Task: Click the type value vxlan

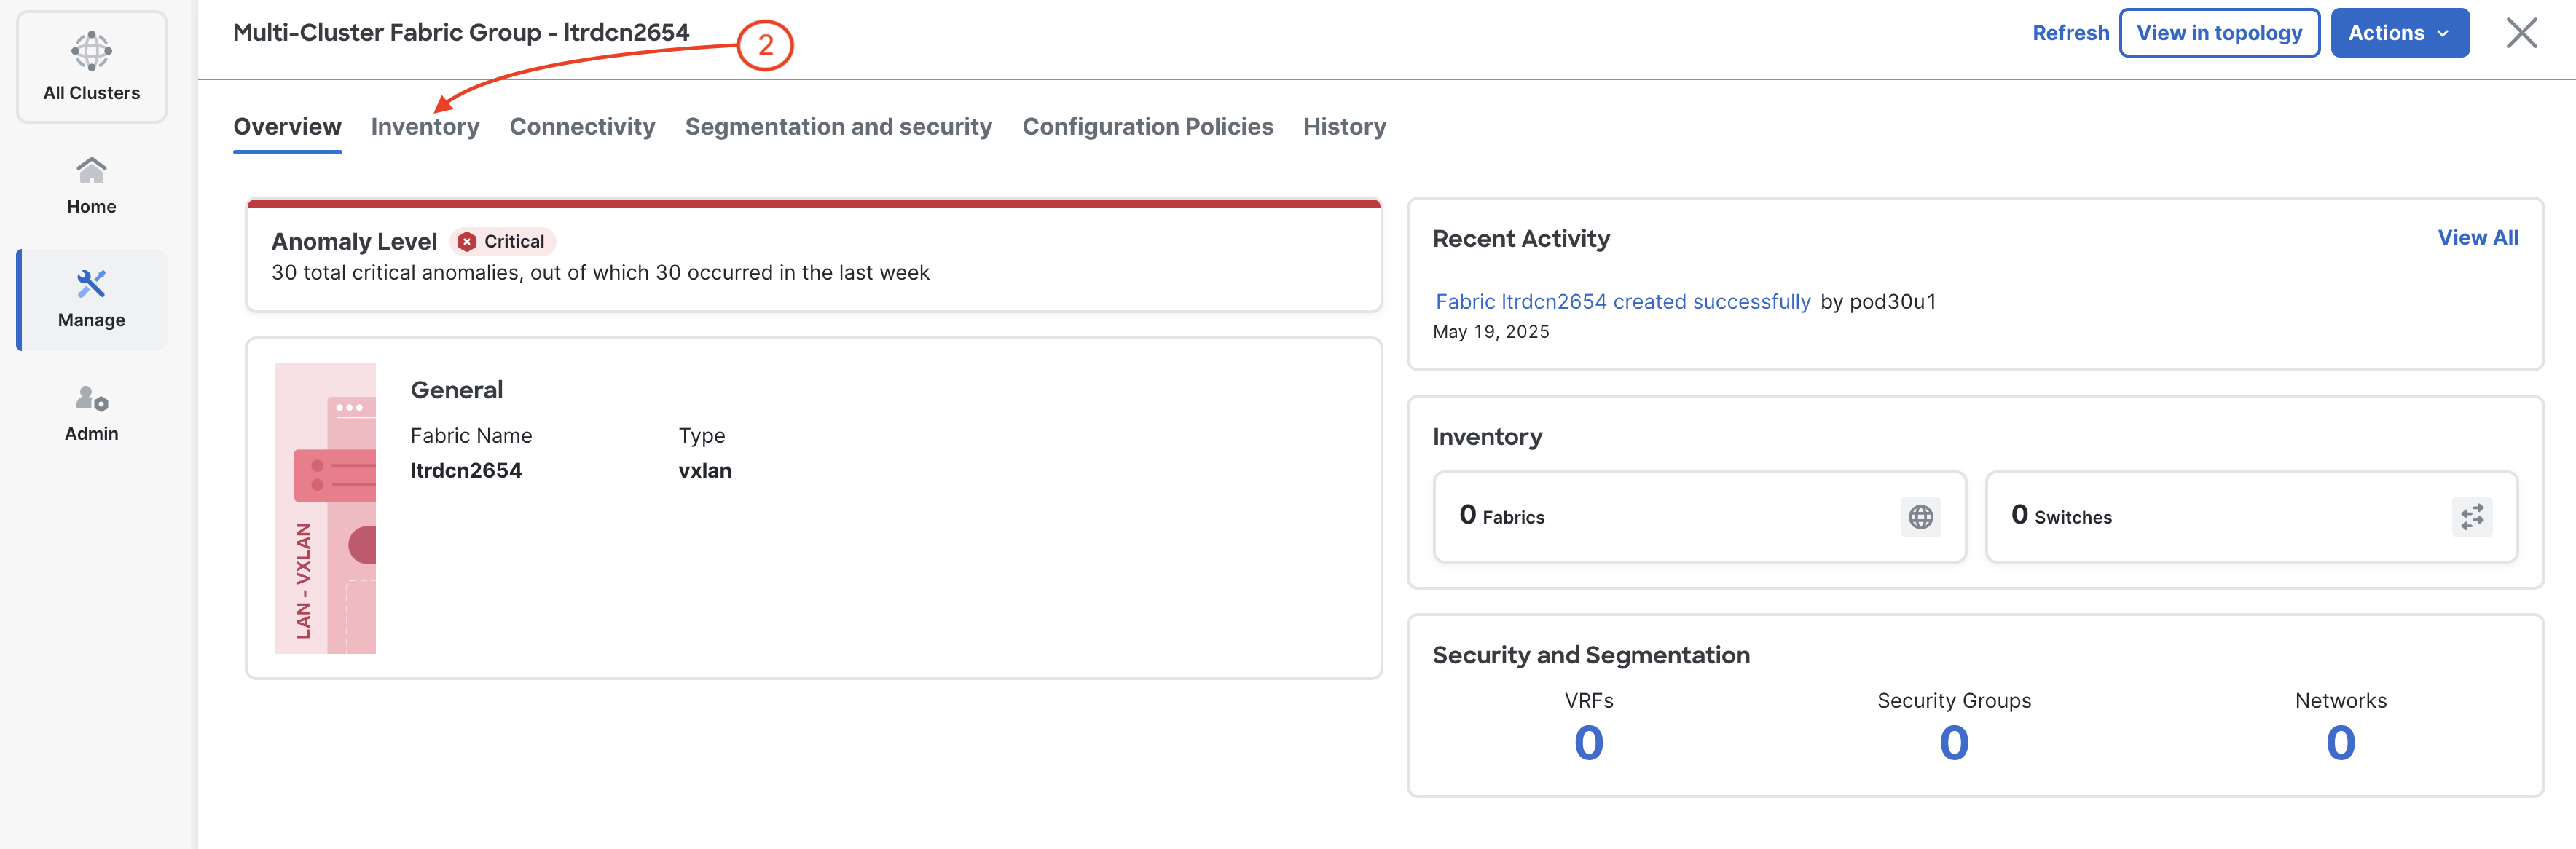Action: pos(705,471)
